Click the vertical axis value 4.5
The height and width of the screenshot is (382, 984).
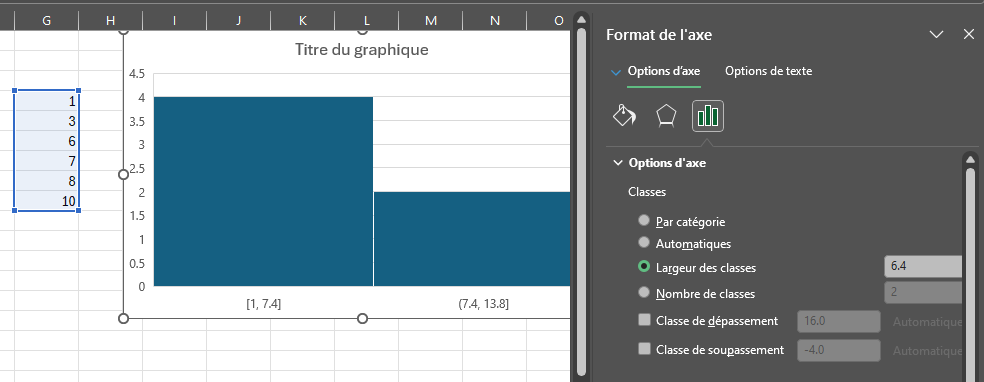coord(137,74)
